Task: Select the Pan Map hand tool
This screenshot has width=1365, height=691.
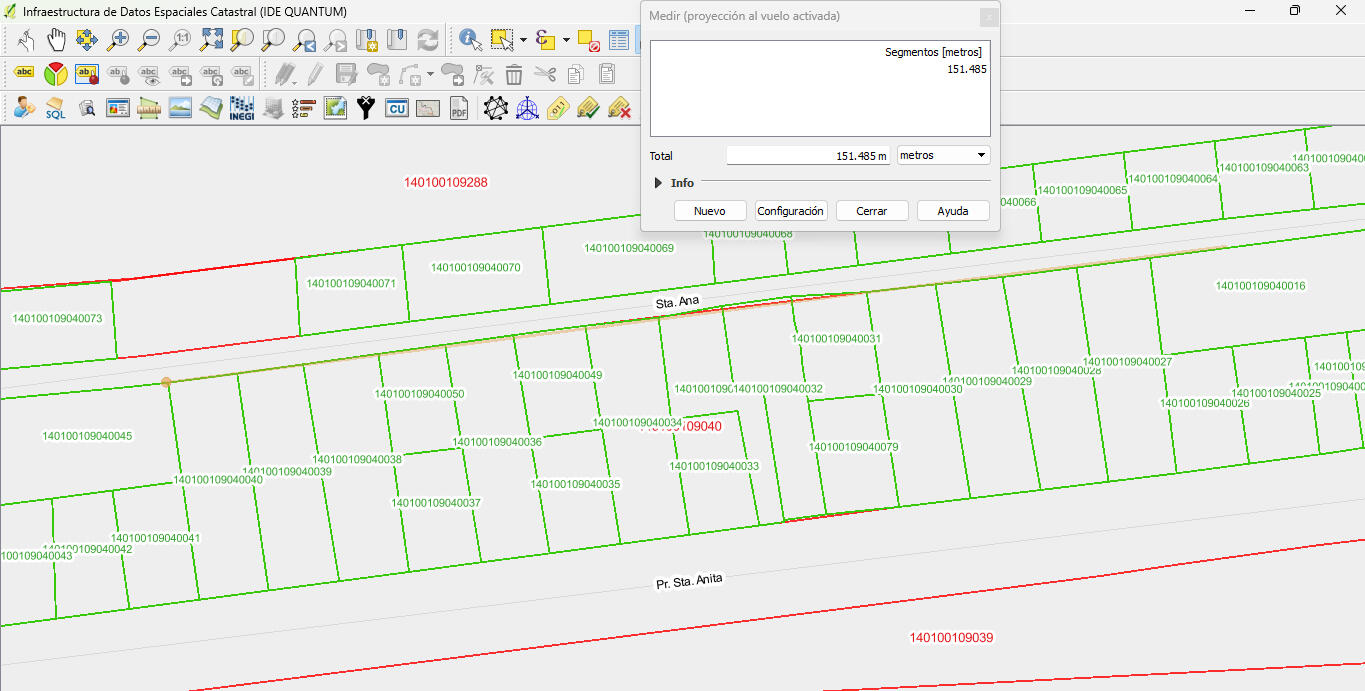Action: click(x=57, y=40)
